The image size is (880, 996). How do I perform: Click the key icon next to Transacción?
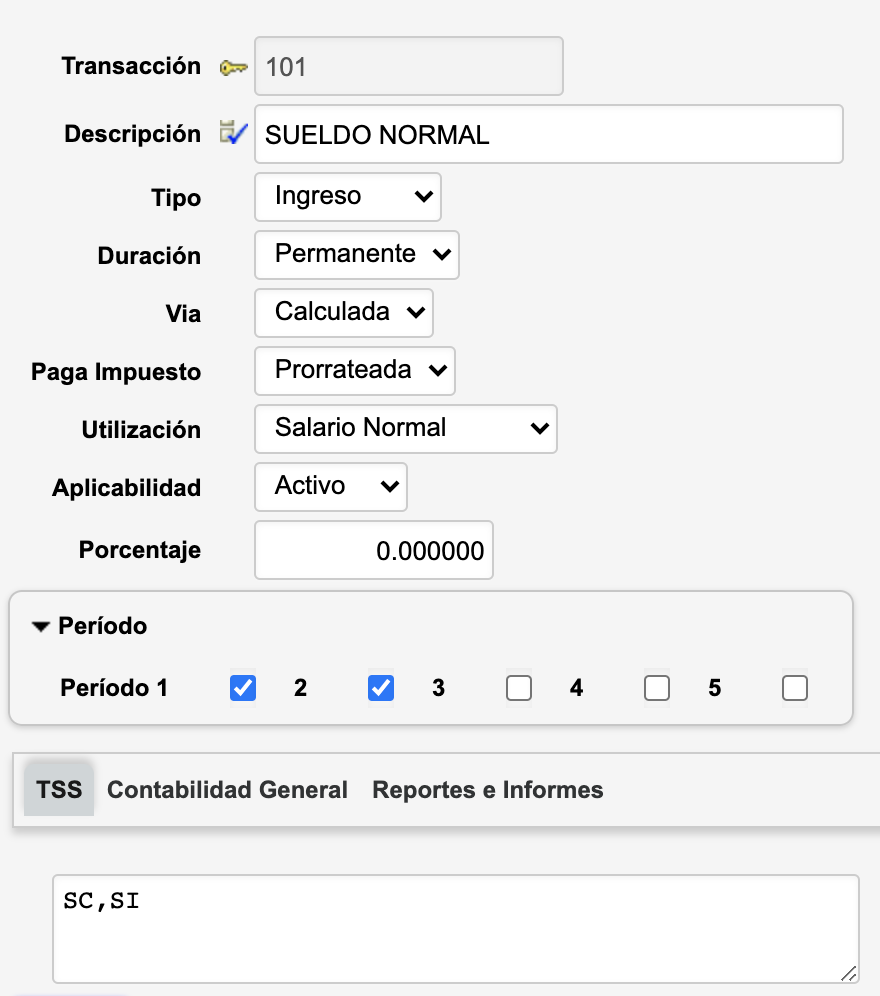click(233, 67)
